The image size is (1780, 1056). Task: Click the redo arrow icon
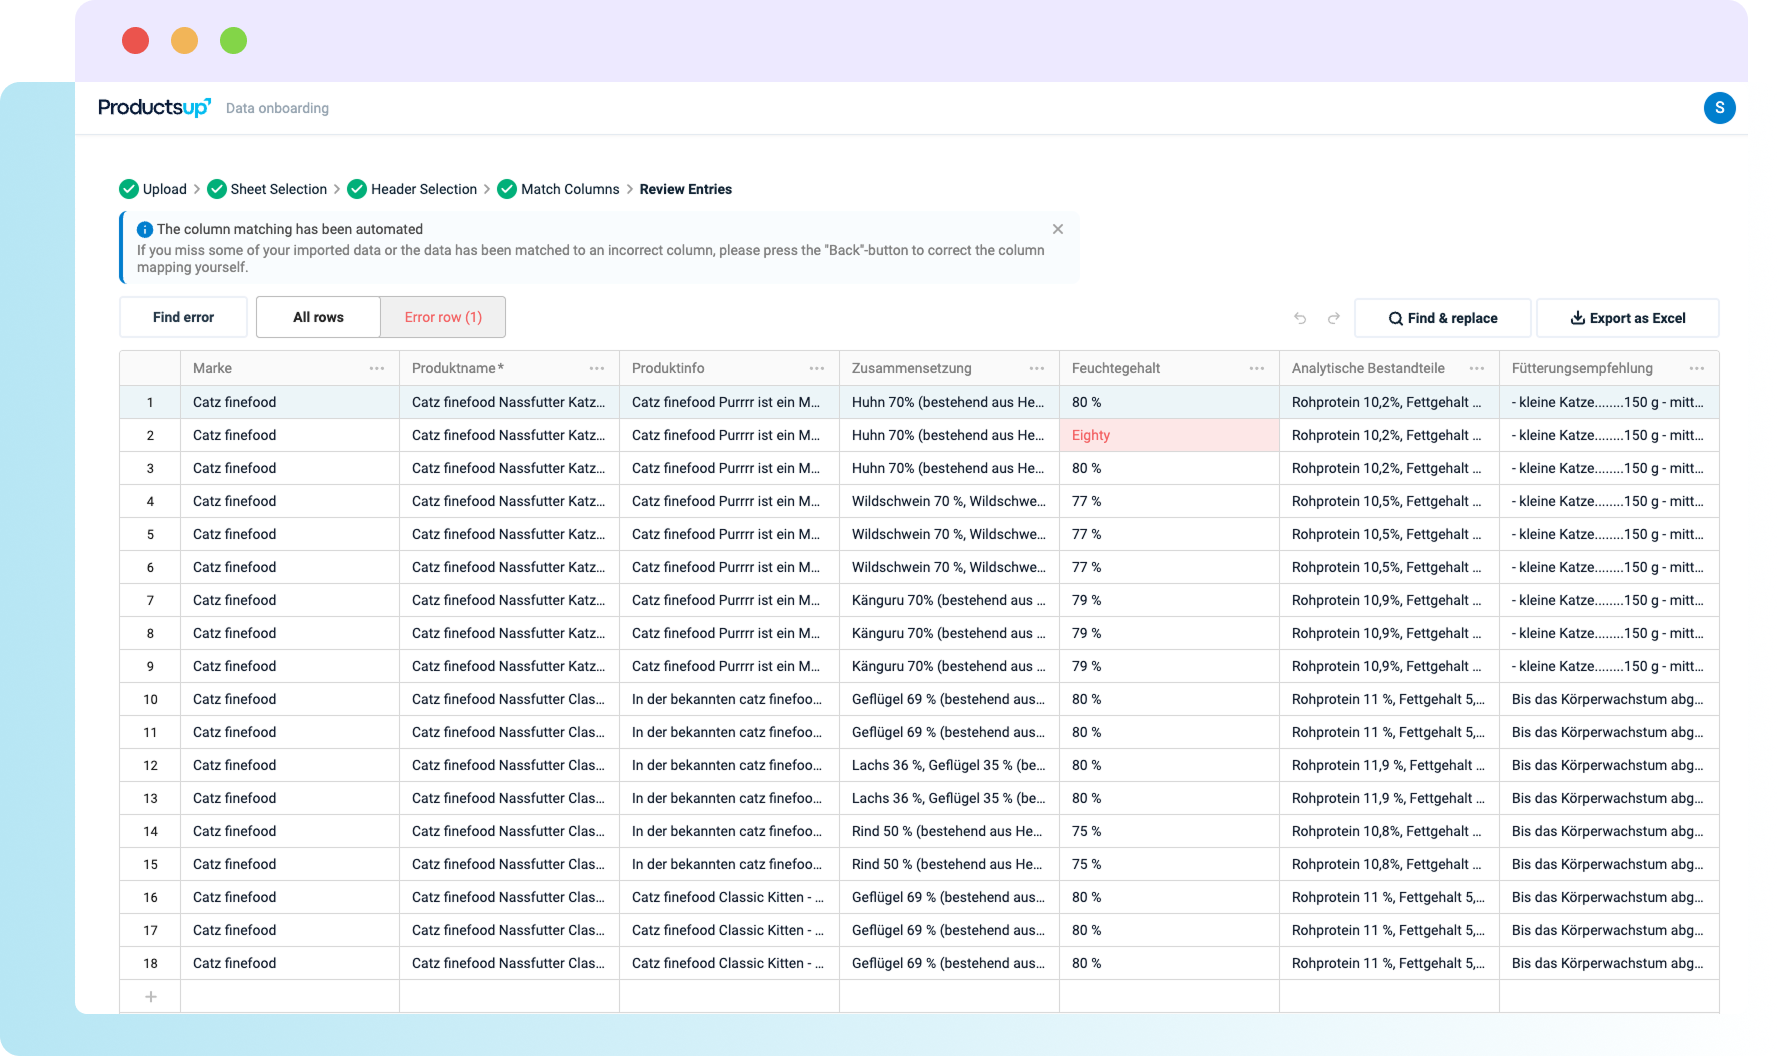click(1333, 318)
